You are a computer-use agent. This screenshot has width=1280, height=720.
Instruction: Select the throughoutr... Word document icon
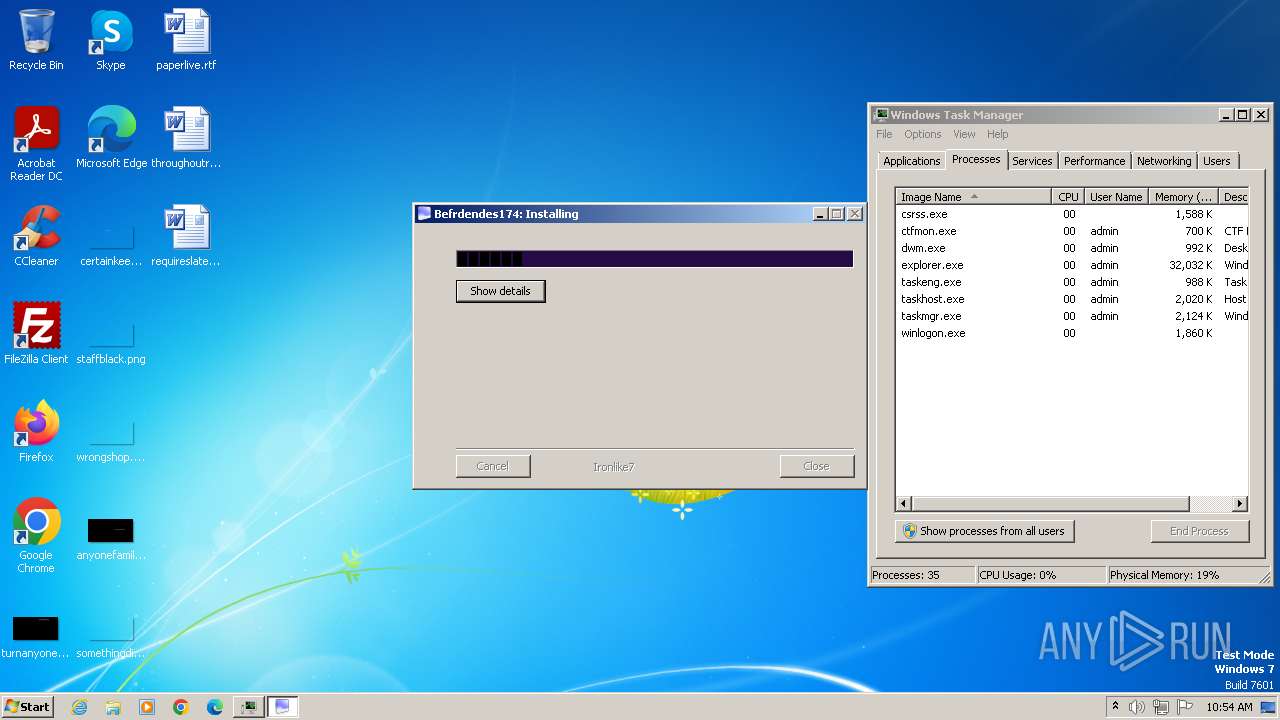186,138
